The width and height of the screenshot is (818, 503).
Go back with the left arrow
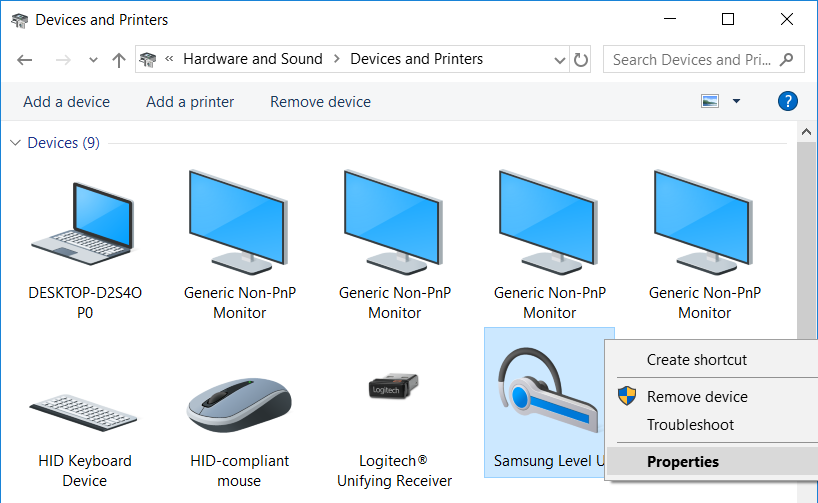[25, 60]
